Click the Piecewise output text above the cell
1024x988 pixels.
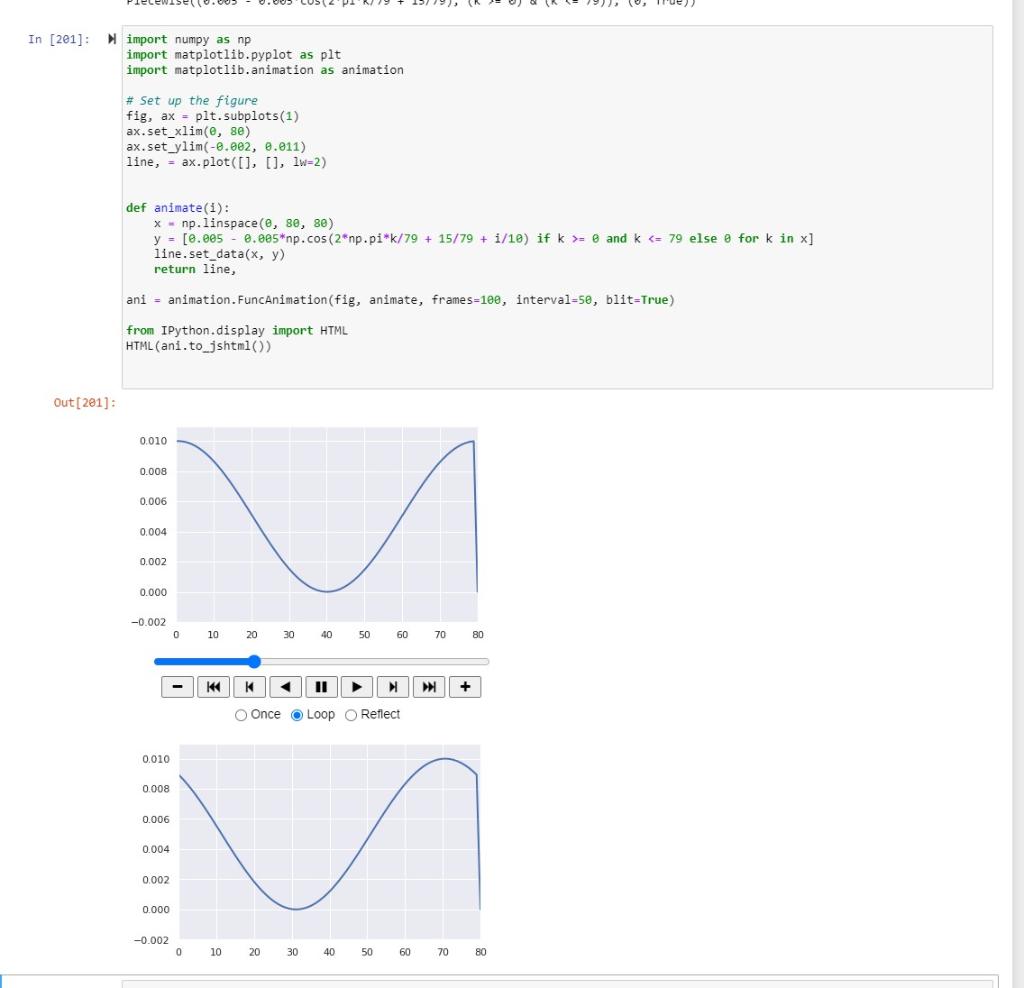coord(411,3)
